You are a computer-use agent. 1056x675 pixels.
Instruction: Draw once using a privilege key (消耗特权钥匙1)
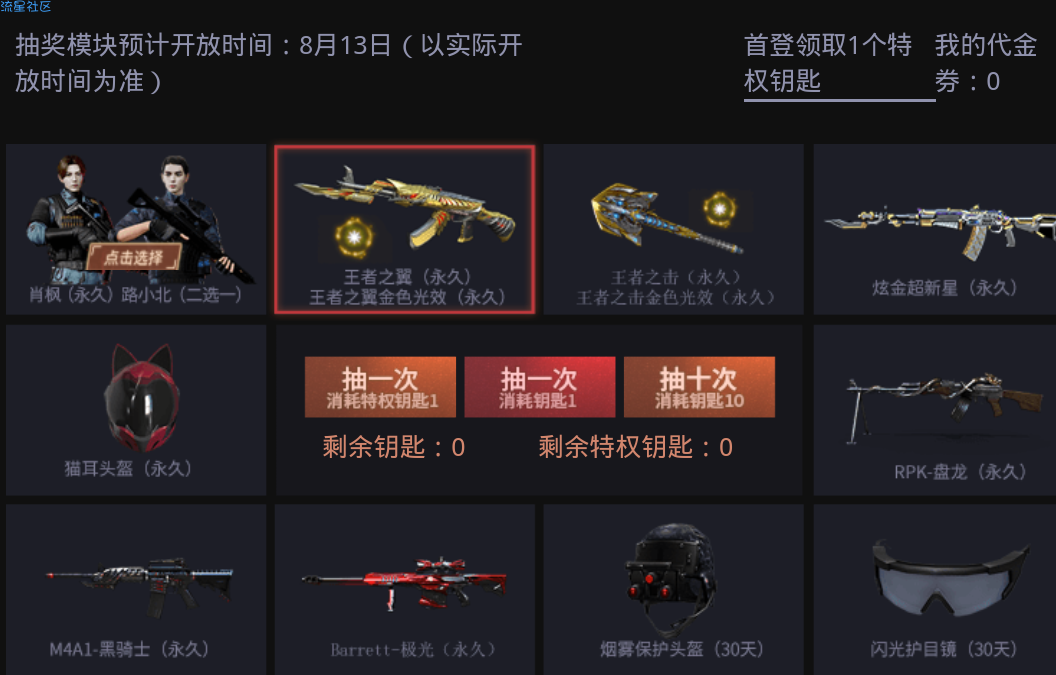381,387
